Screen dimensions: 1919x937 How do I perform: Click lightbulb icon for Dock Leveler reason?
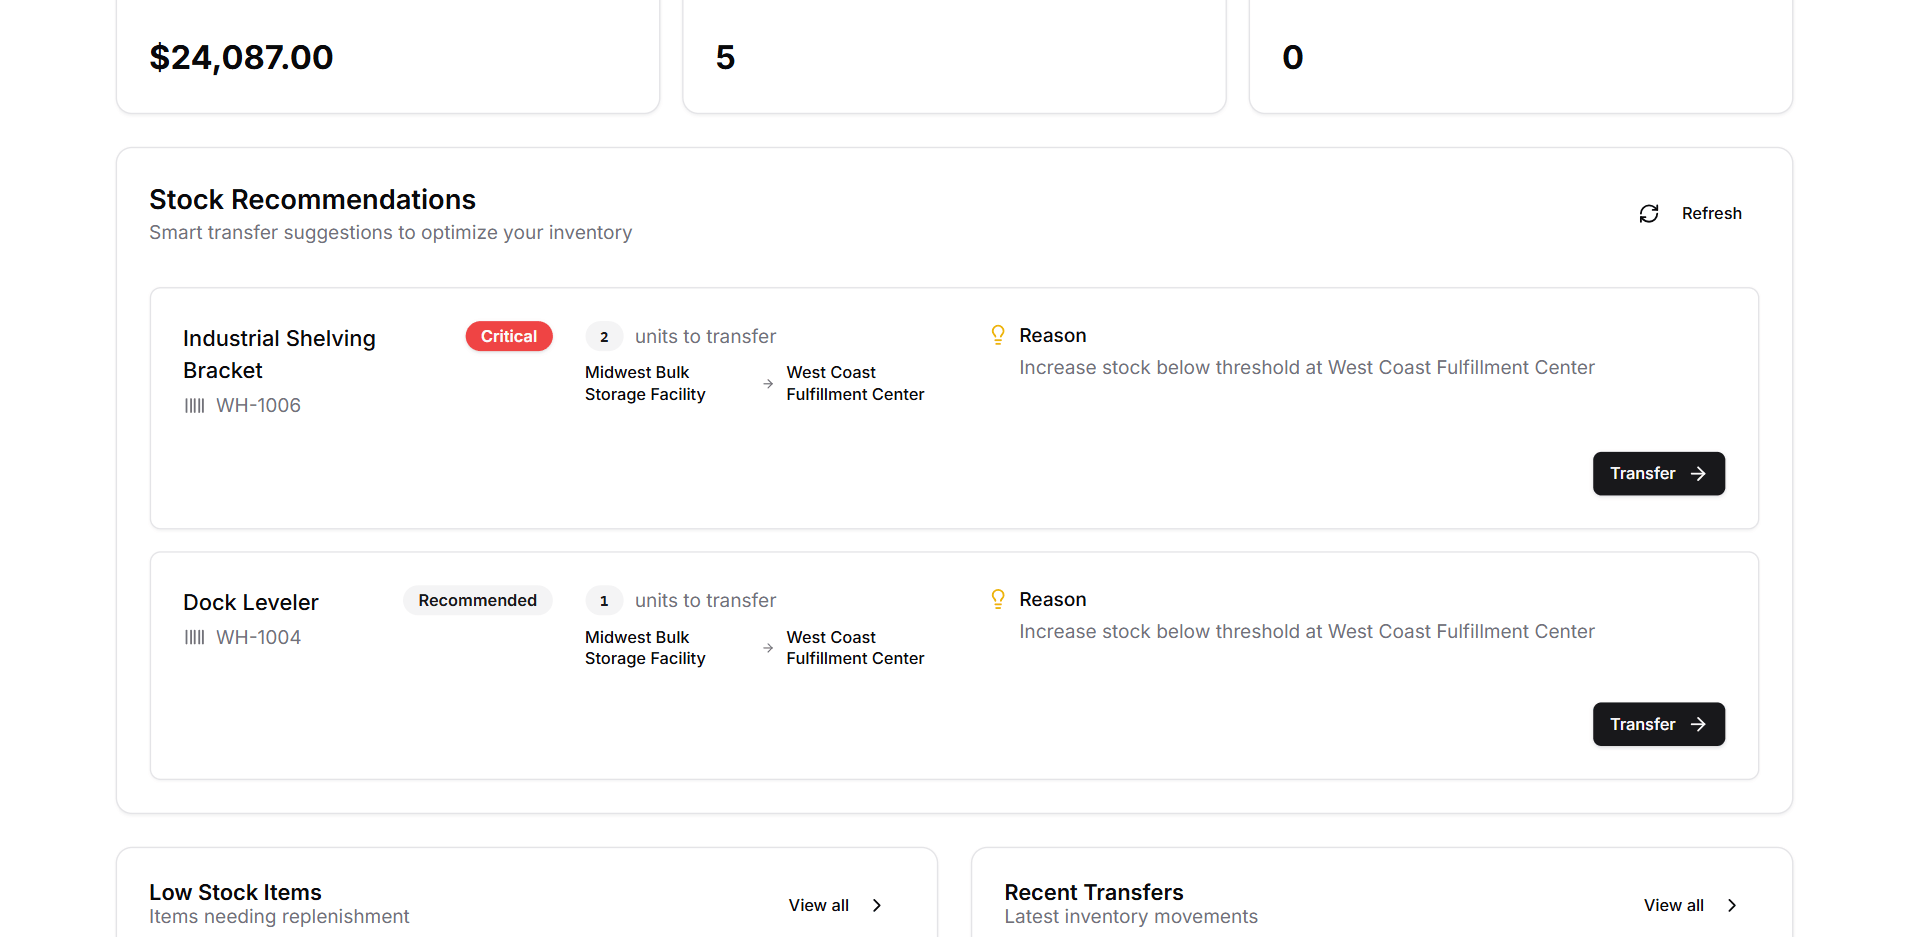998,599
